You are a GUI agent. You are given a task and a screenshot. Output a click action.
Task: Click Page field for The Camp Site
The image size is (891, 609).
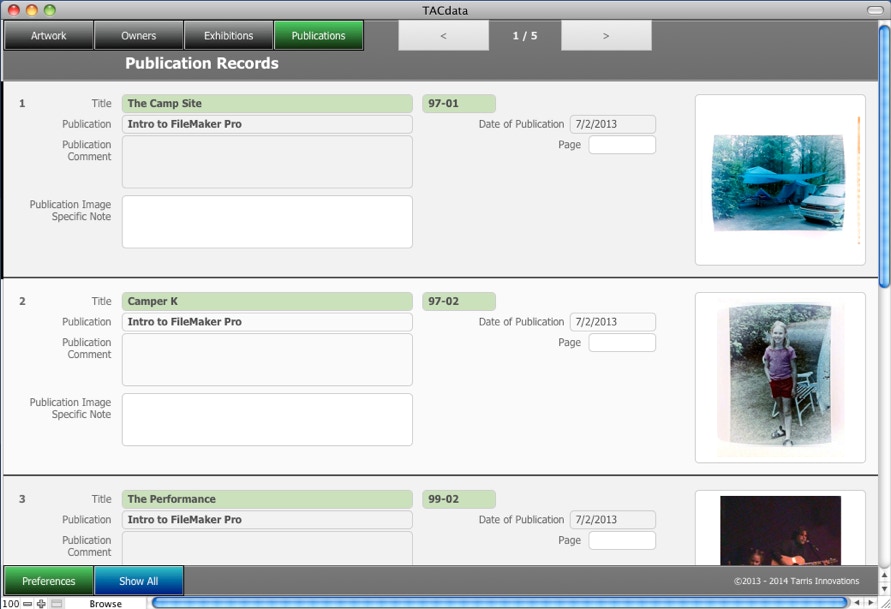pos(622,145)
